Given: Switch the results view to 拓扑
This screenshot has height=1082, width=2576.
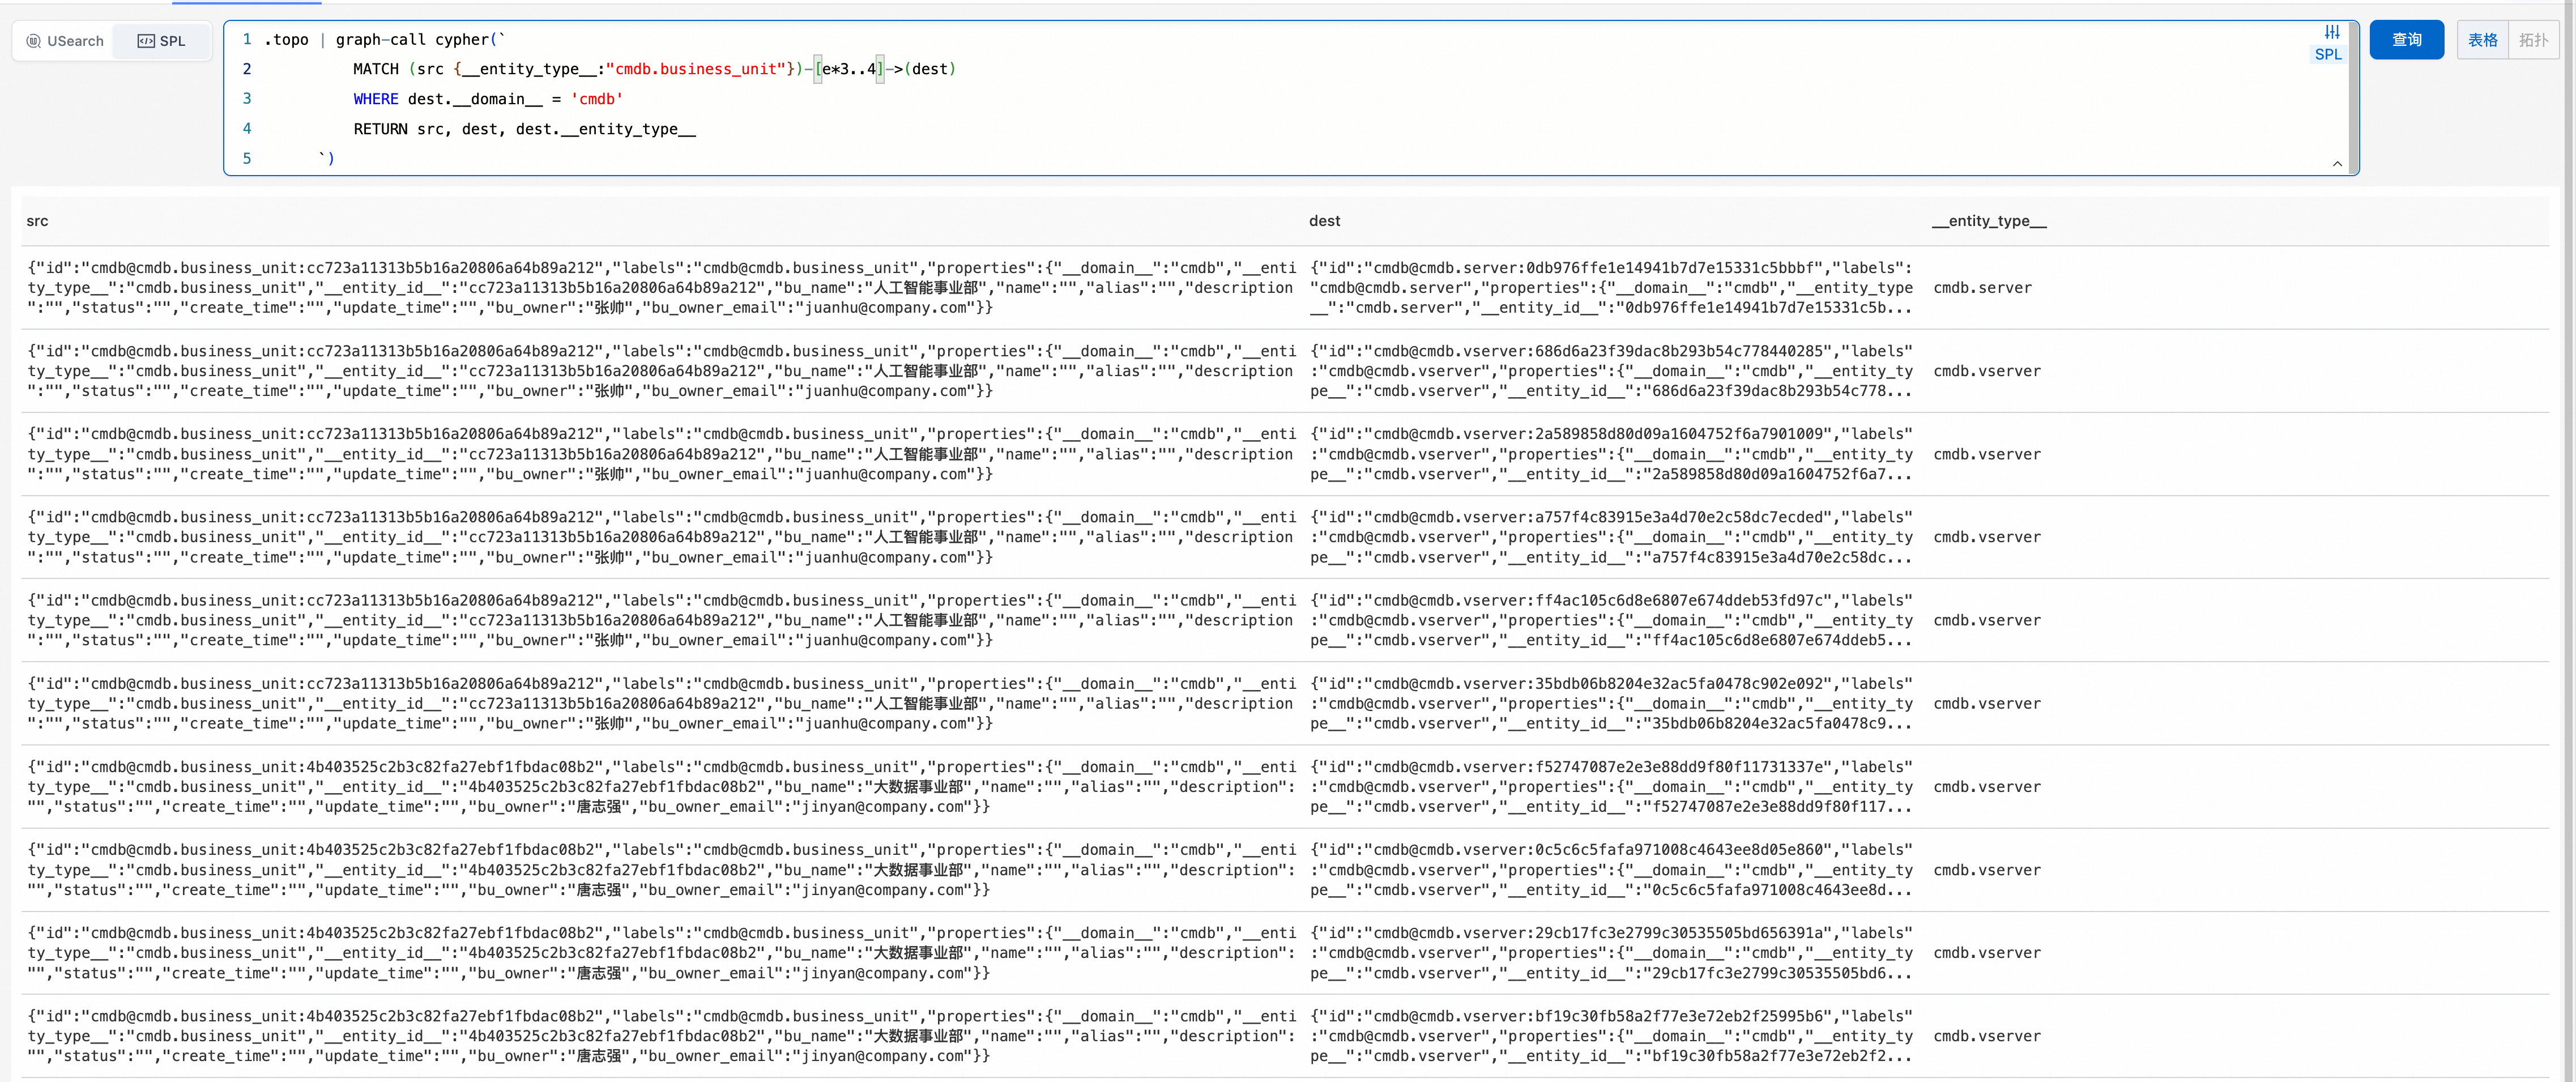Looking at the screenshot, I should point(2533,40).
